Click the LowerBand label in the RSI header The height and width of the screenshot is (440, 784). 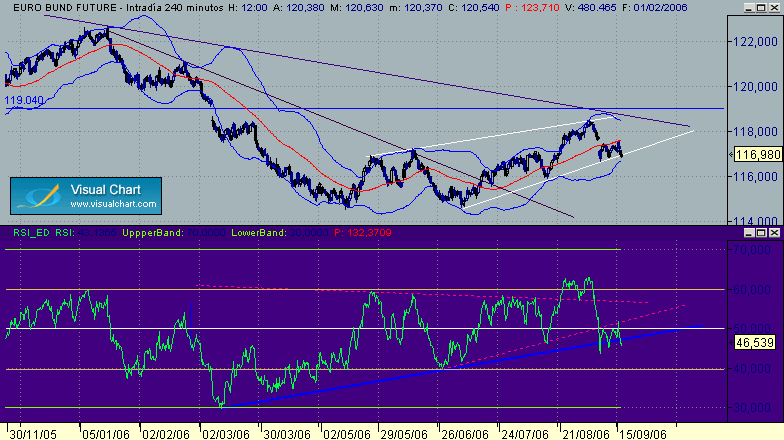259,232
